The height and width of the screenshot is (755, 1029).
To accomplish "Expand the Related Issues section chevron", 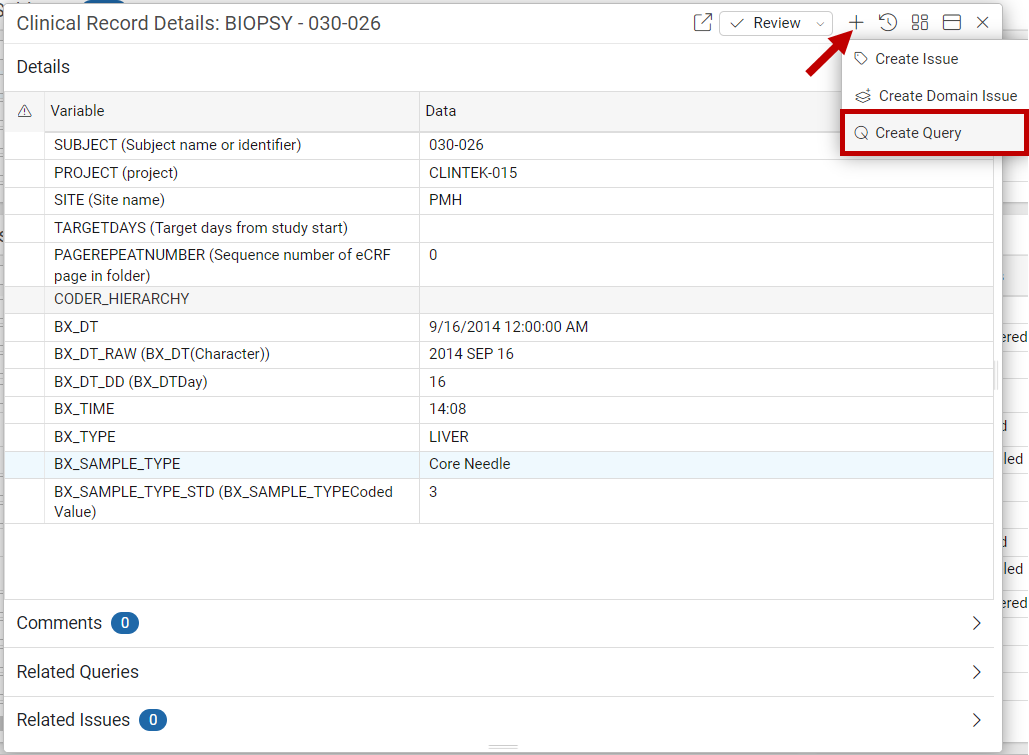I will [x=976, y=720].
